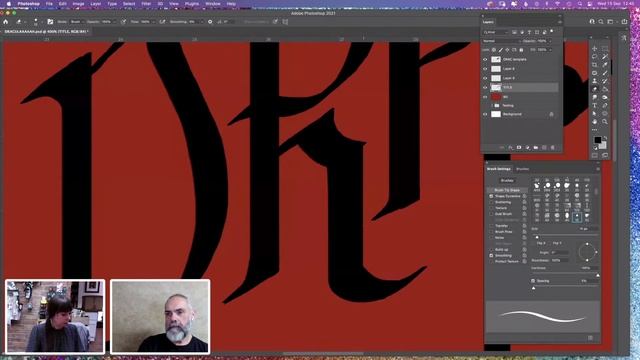
Task: Open layer blend mode Normal dropdown
Action: [x=501, y=41]
